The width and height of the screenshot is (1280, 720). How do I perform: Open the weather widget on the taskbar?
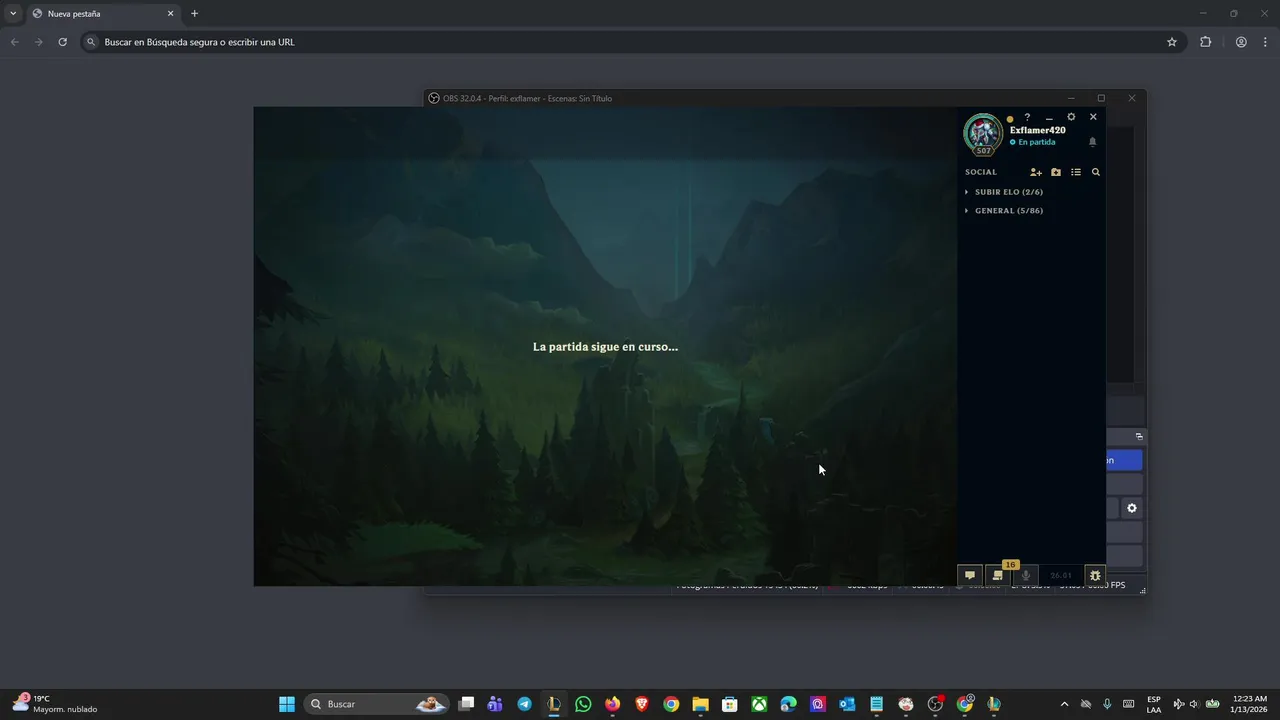pos(55,704)
